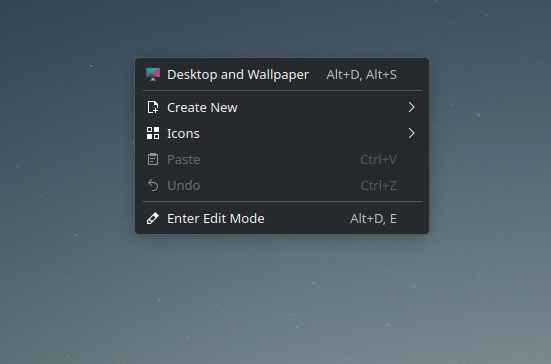Click the Paste clipboard icon
This screenshot has width=551, height=364.
[153, 159]
